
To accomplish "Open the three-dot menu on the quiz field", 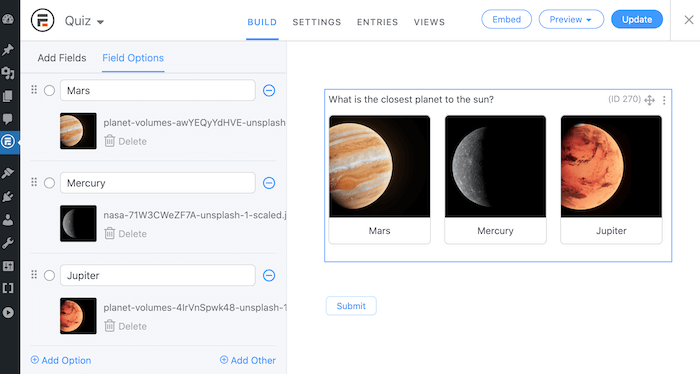I will 664,100.
